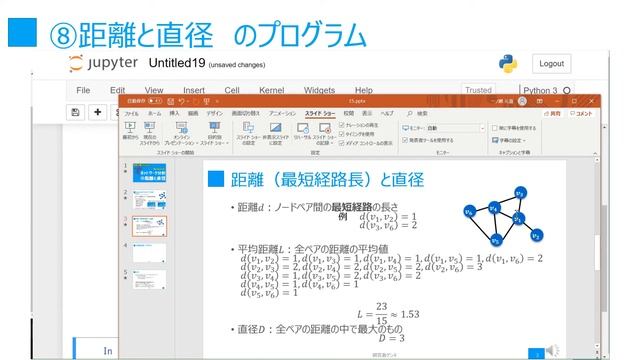Screen dimensions: 640x360
Task: Click the Trusted notebook button
Action: (x=478, y=90)
